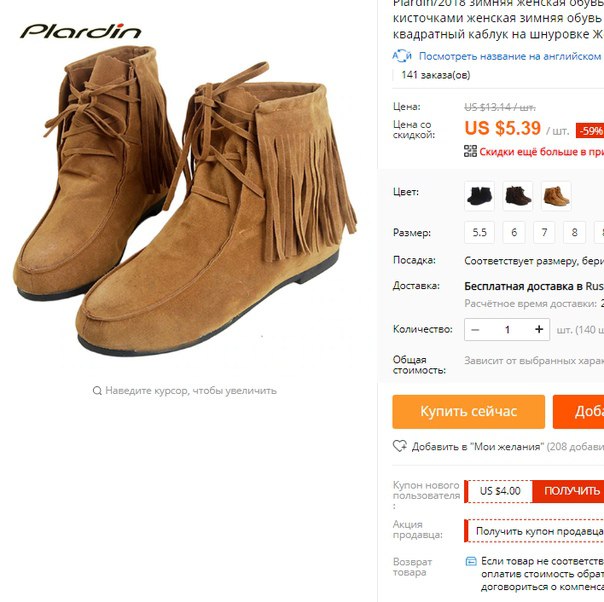This screenshot has width=604, height=602.
Task: Click the main tan fringe boots product image
Action: coord(184,201)
